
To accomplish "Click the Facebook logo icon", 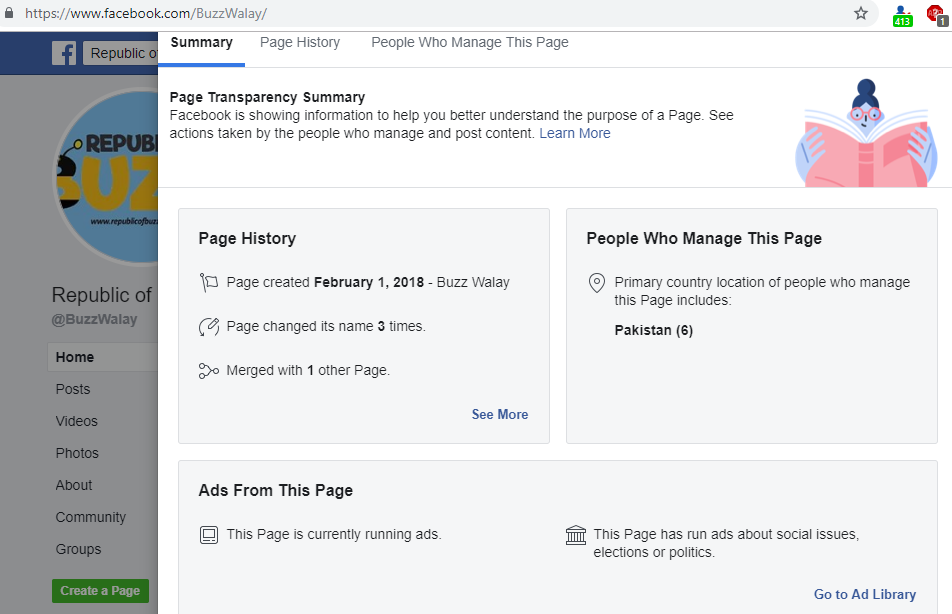I will pyautogui.click(x=64, y=53).
